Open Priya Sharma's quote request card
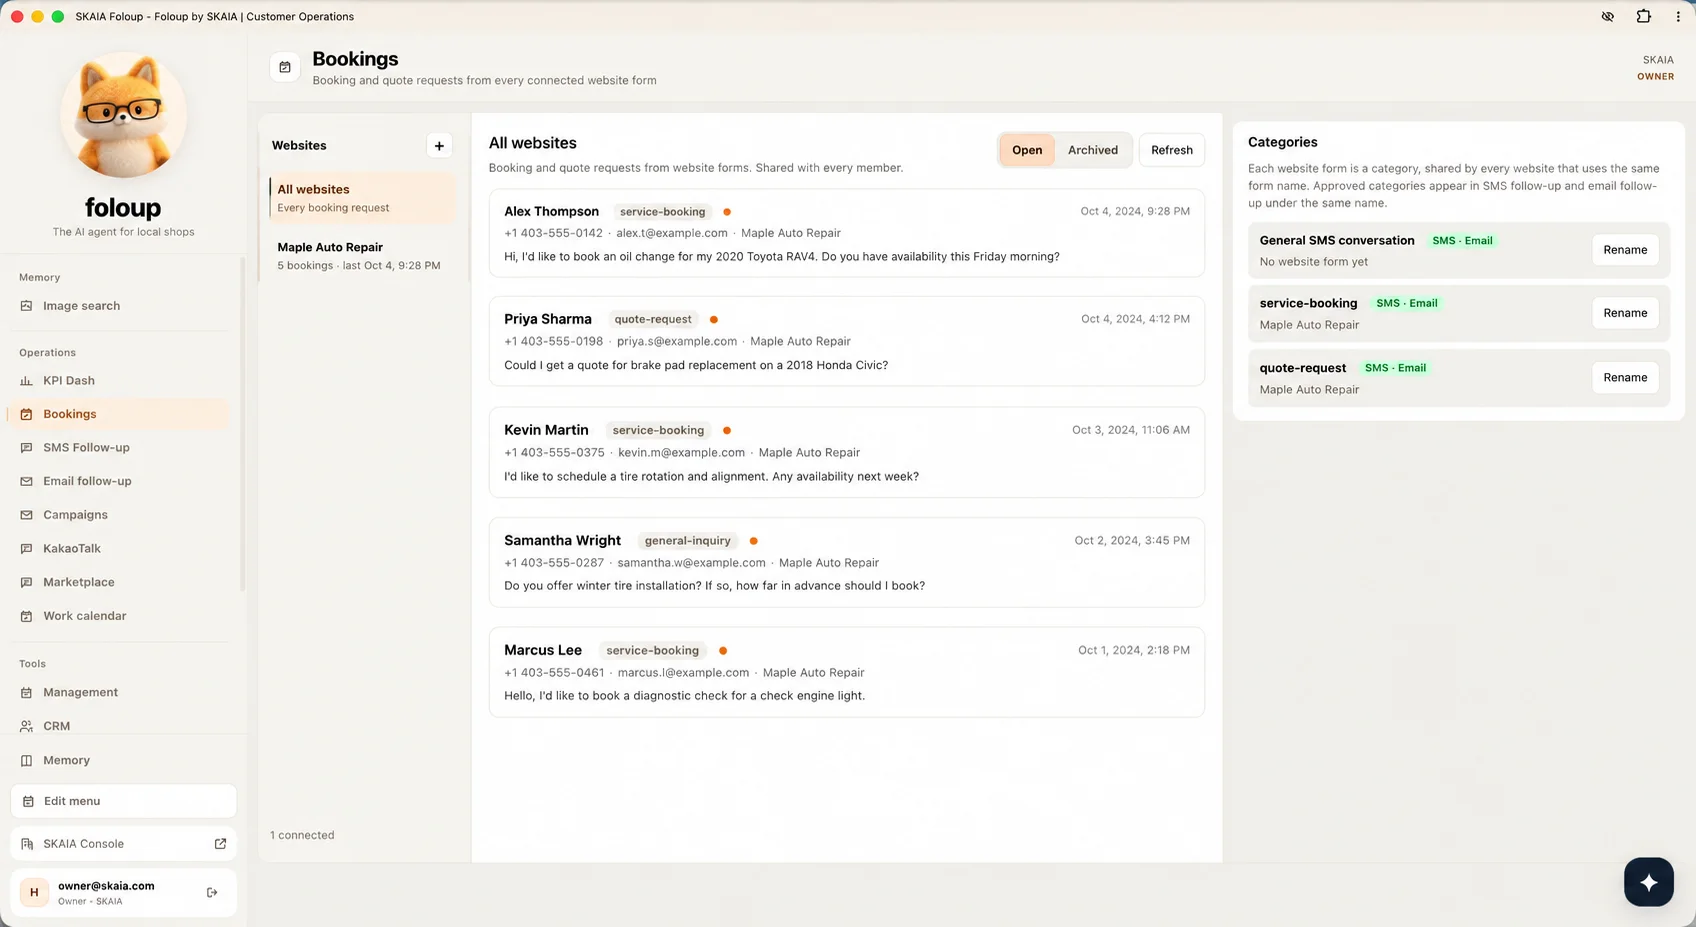Image resolution: width=1696 pixels, height=927 pixels. pos(847,342)
